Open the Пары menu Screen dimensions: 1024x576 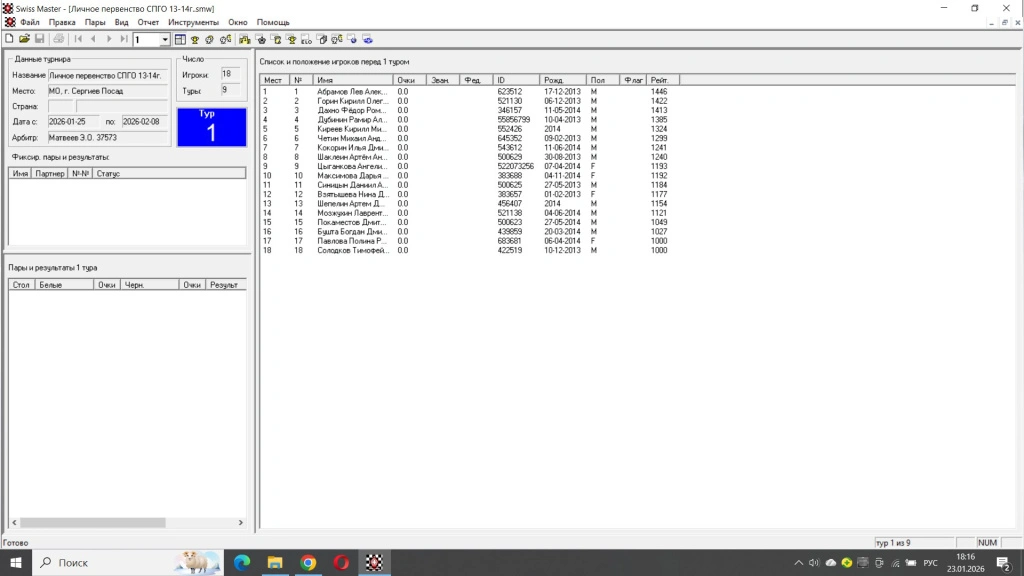coord(95,22)
